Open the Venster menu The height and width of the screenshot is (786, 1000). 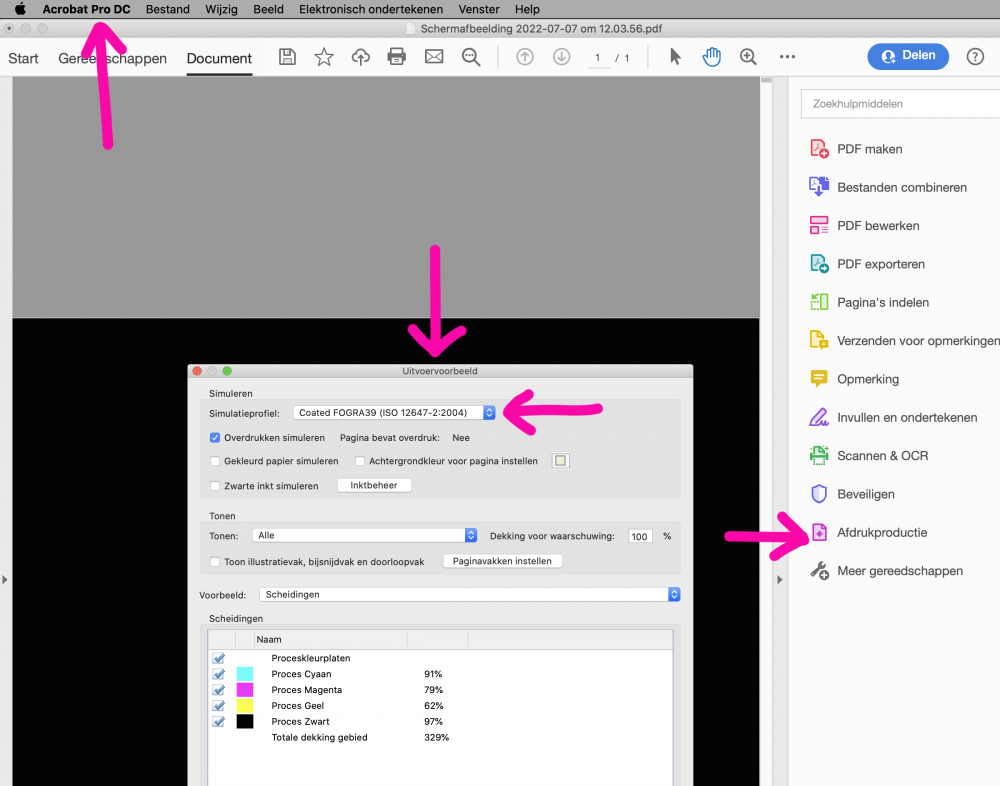(x=479, y=9)
